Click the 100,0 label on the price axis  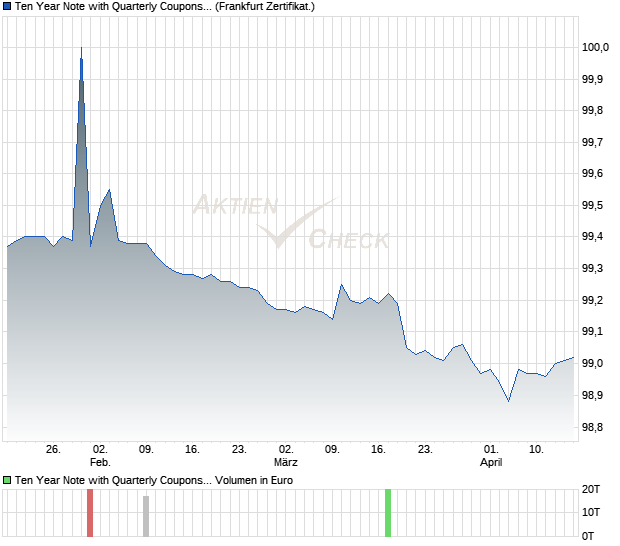tap(594, 47)
